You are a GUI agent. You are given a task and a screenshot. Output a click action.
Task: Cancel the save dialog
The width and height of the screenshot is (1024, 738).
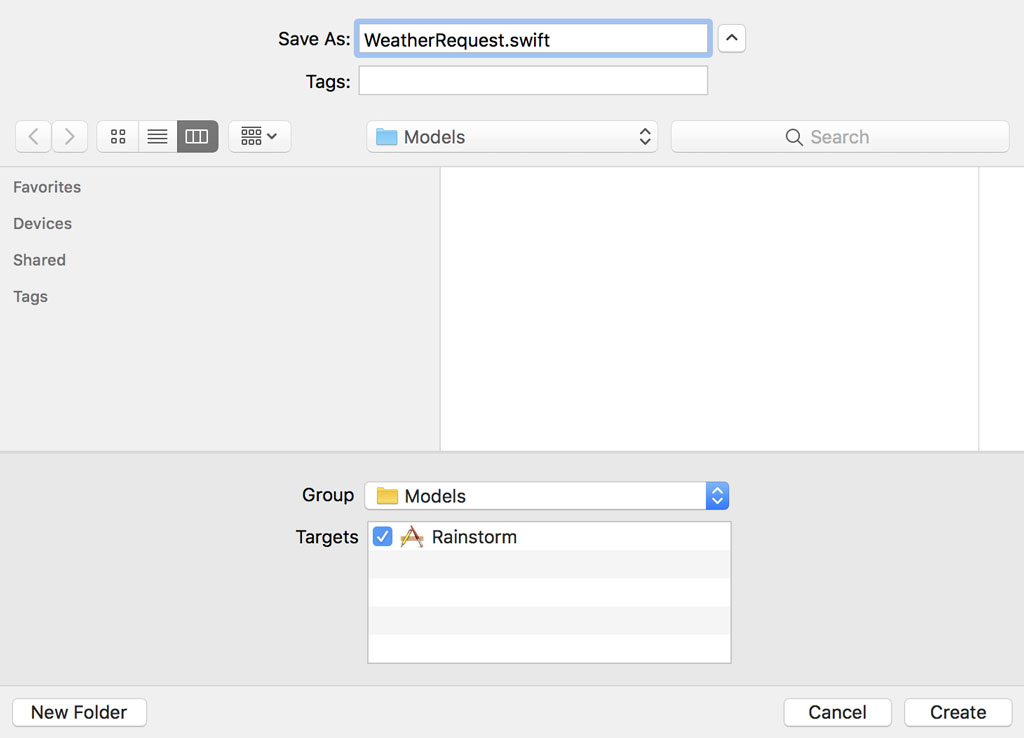tap(837, 712)
